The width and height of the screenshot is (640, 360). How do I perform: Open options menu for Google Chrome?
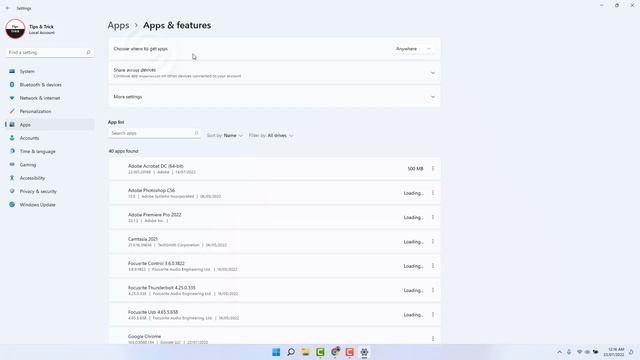(433, 338)
